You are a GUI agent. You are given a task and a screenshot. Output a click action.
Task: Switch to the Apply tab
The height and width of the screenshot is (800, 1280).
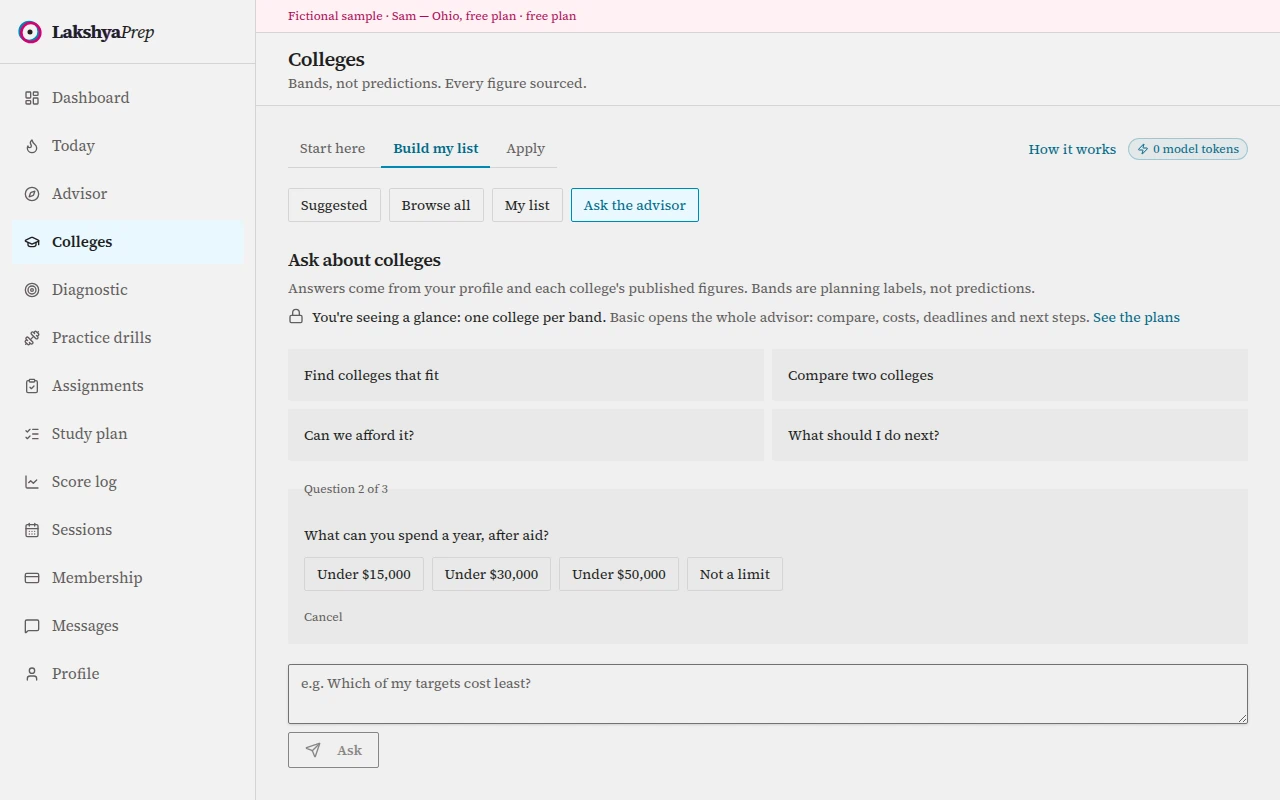click(x=525, y=148)
